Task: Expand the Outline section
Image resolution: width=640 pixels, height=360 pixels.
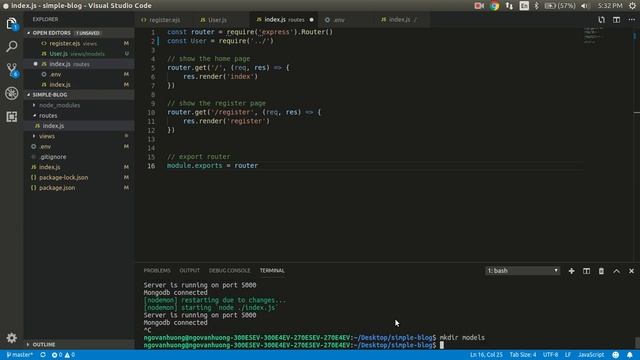Action: coord(79,344)
